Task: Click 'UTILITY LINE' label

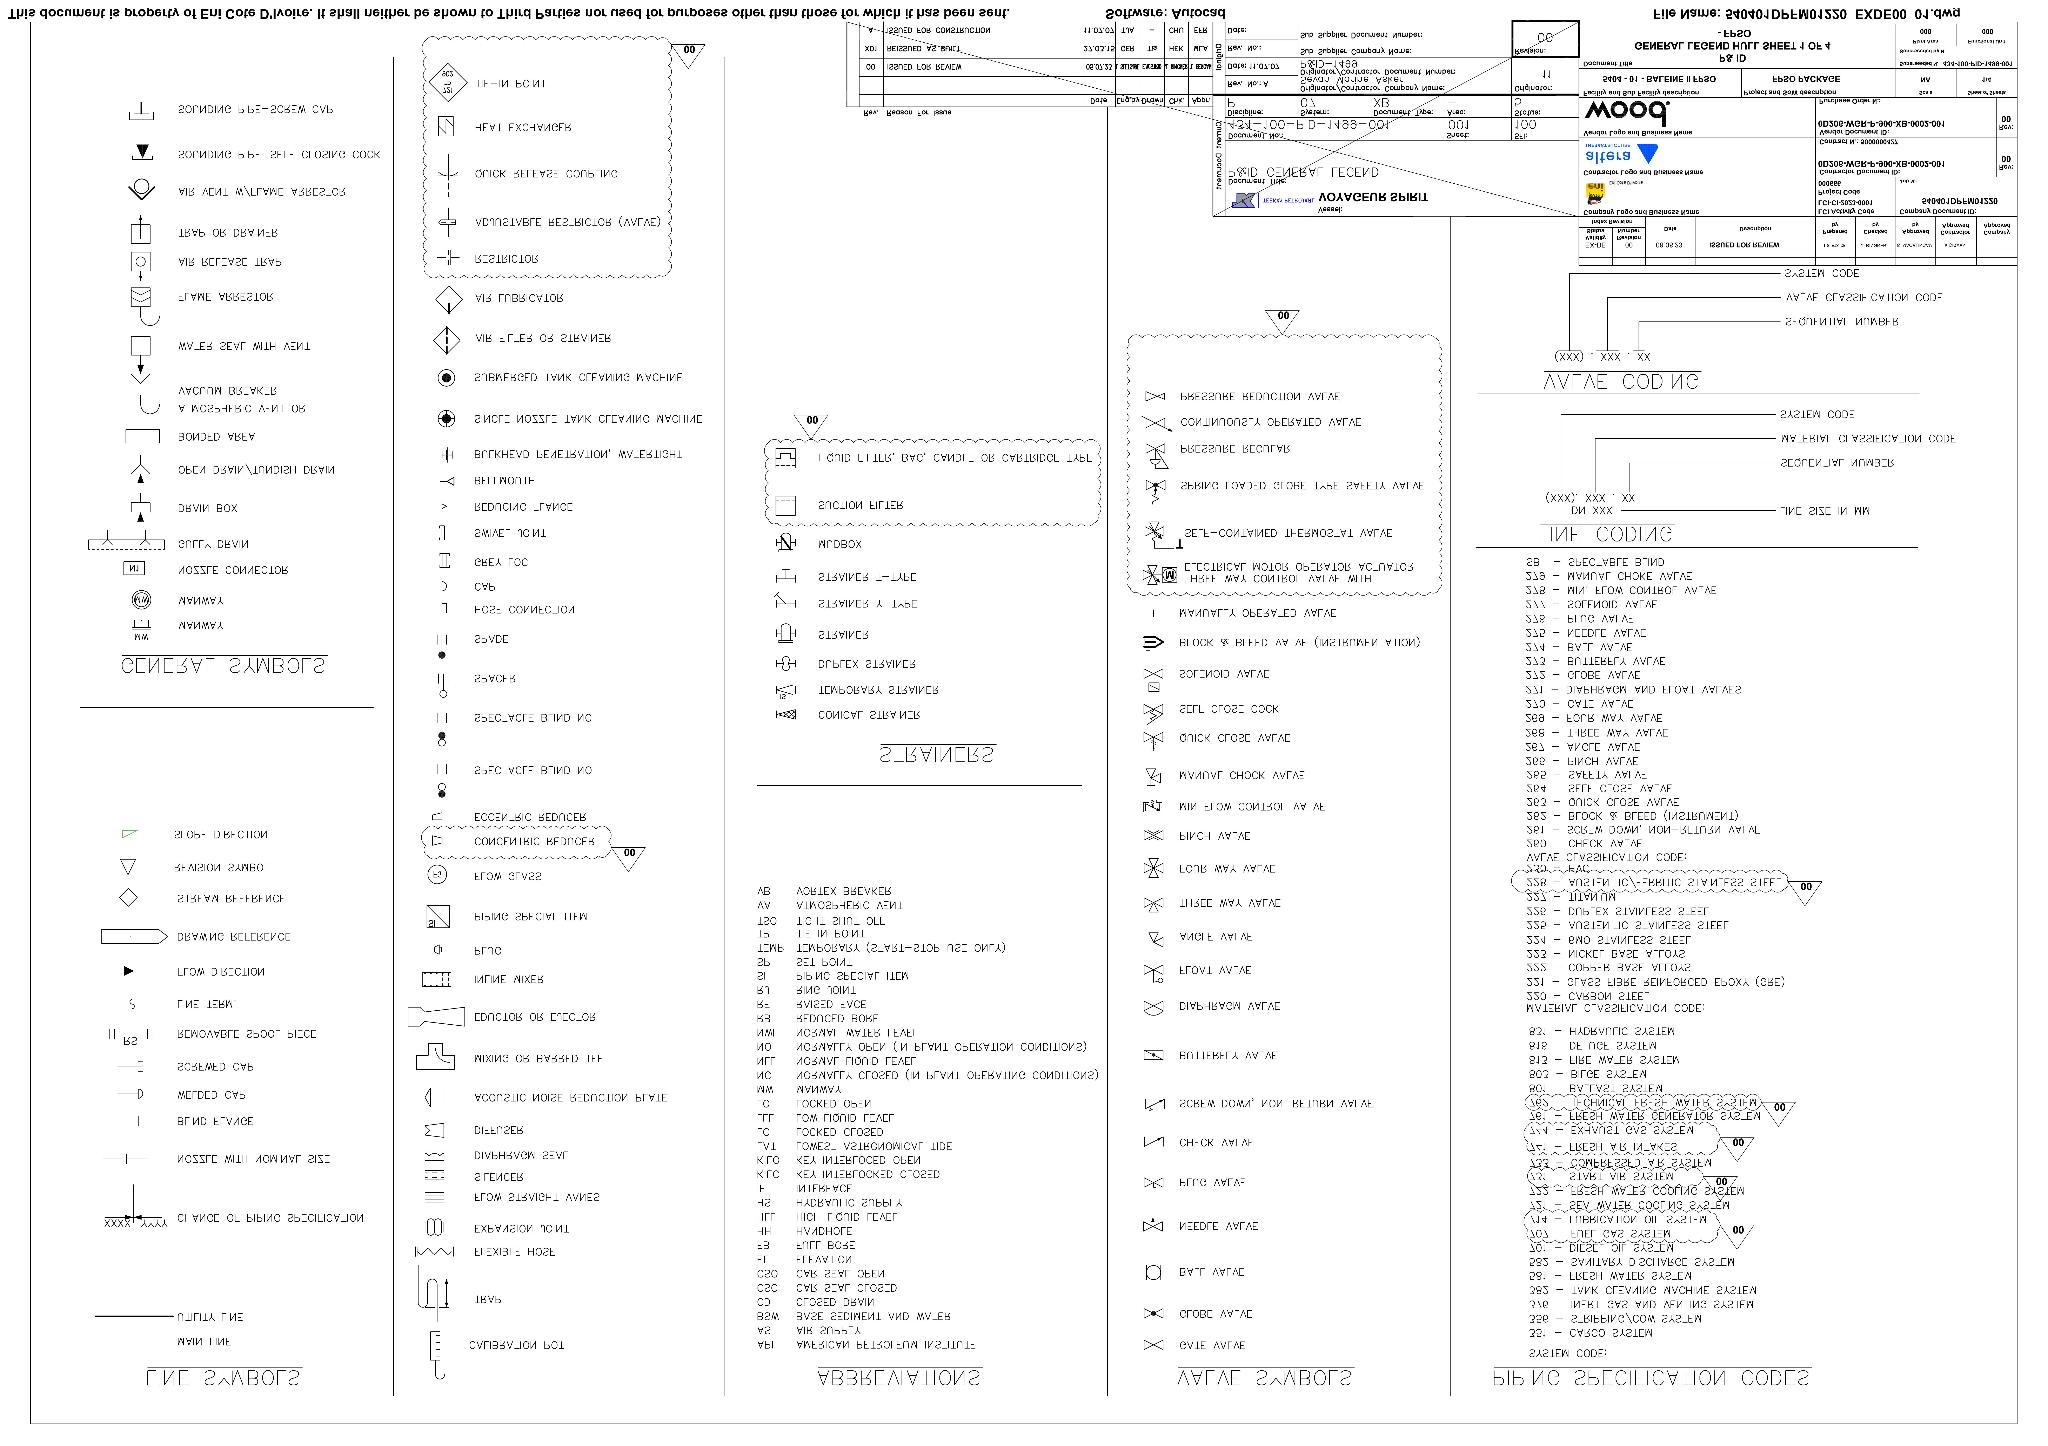Action: 210,1317
